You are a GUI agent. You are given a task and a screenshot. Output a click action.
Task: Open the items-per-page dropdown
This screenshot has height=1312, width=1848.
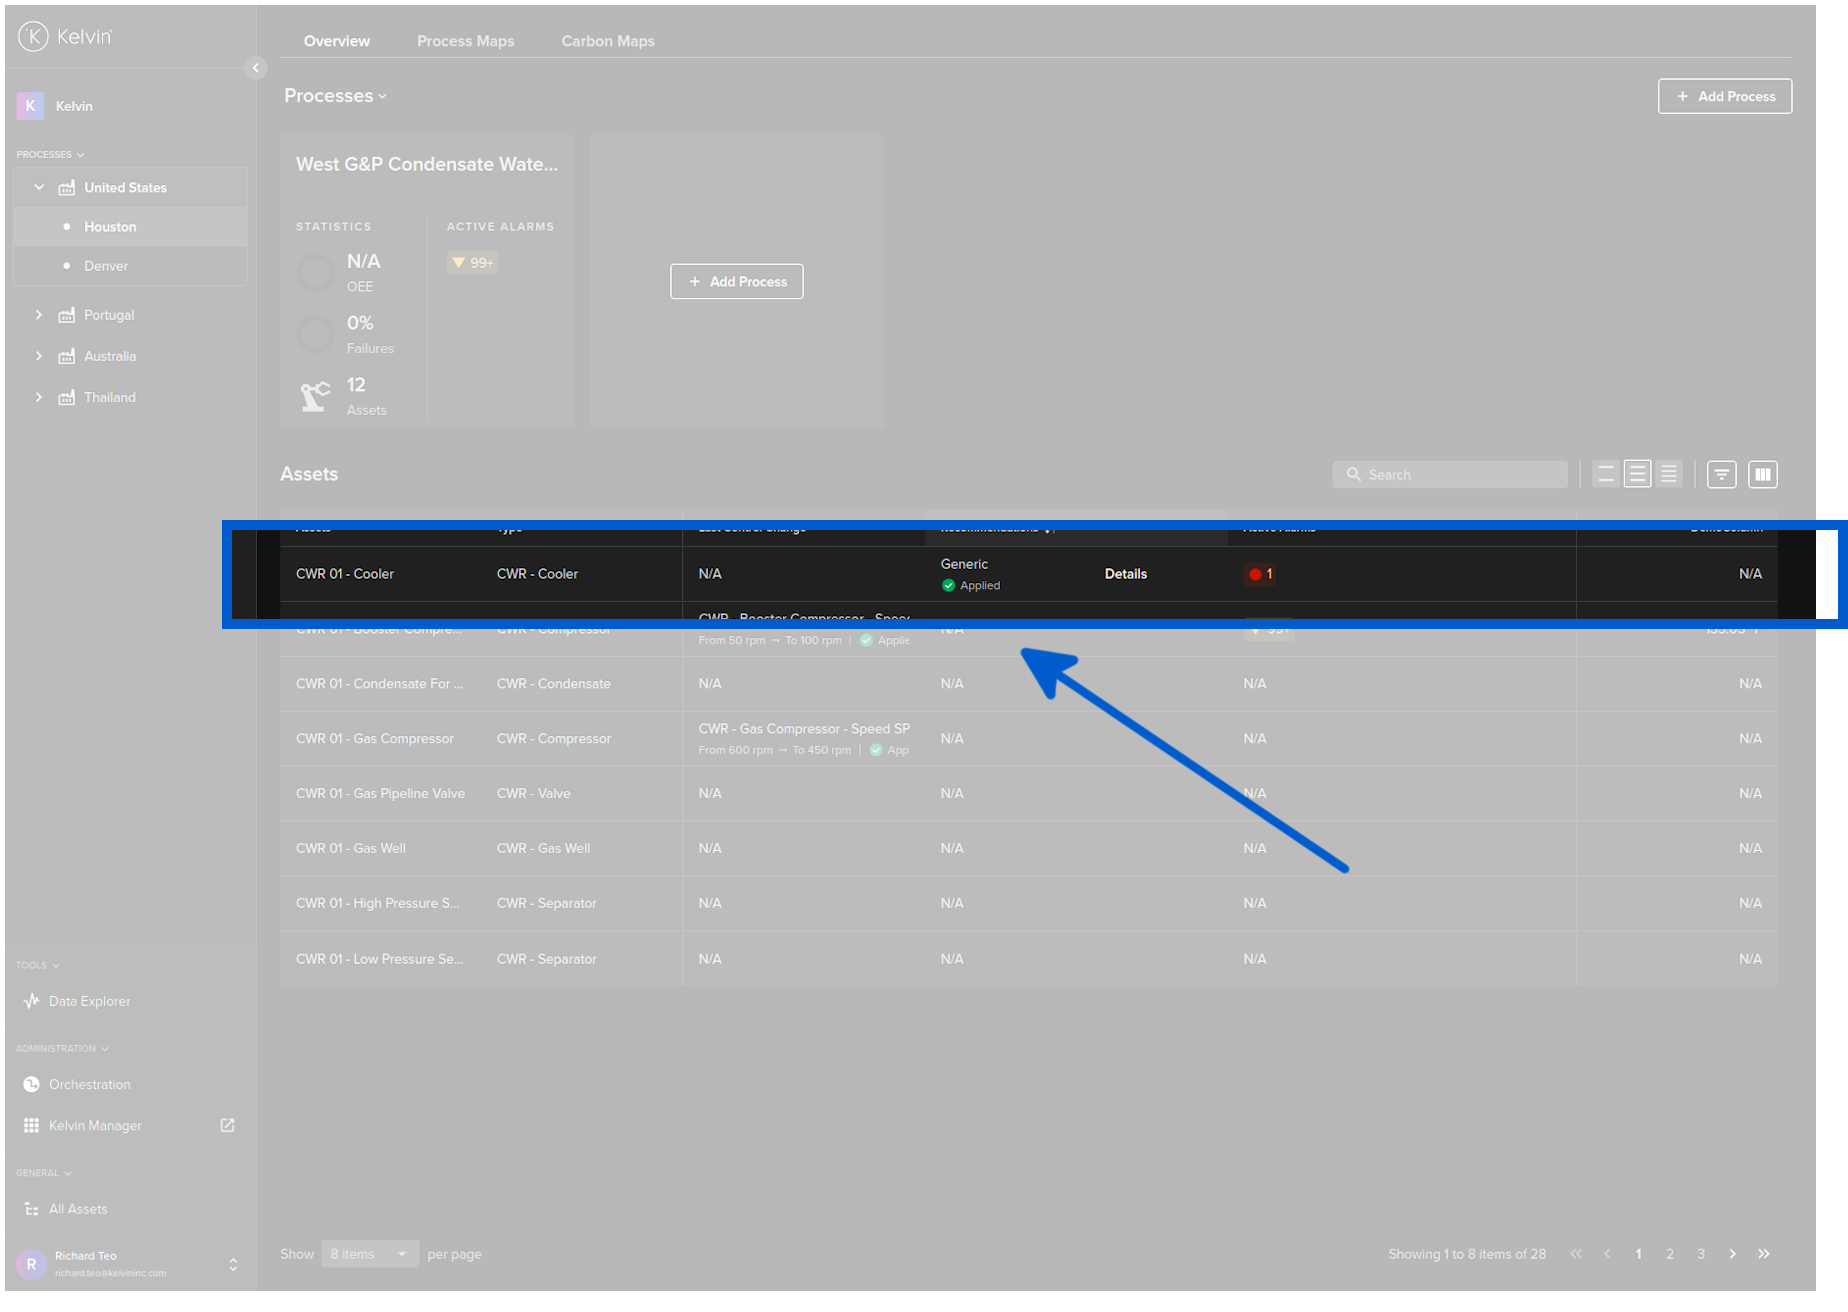[x=369, y=1253]
